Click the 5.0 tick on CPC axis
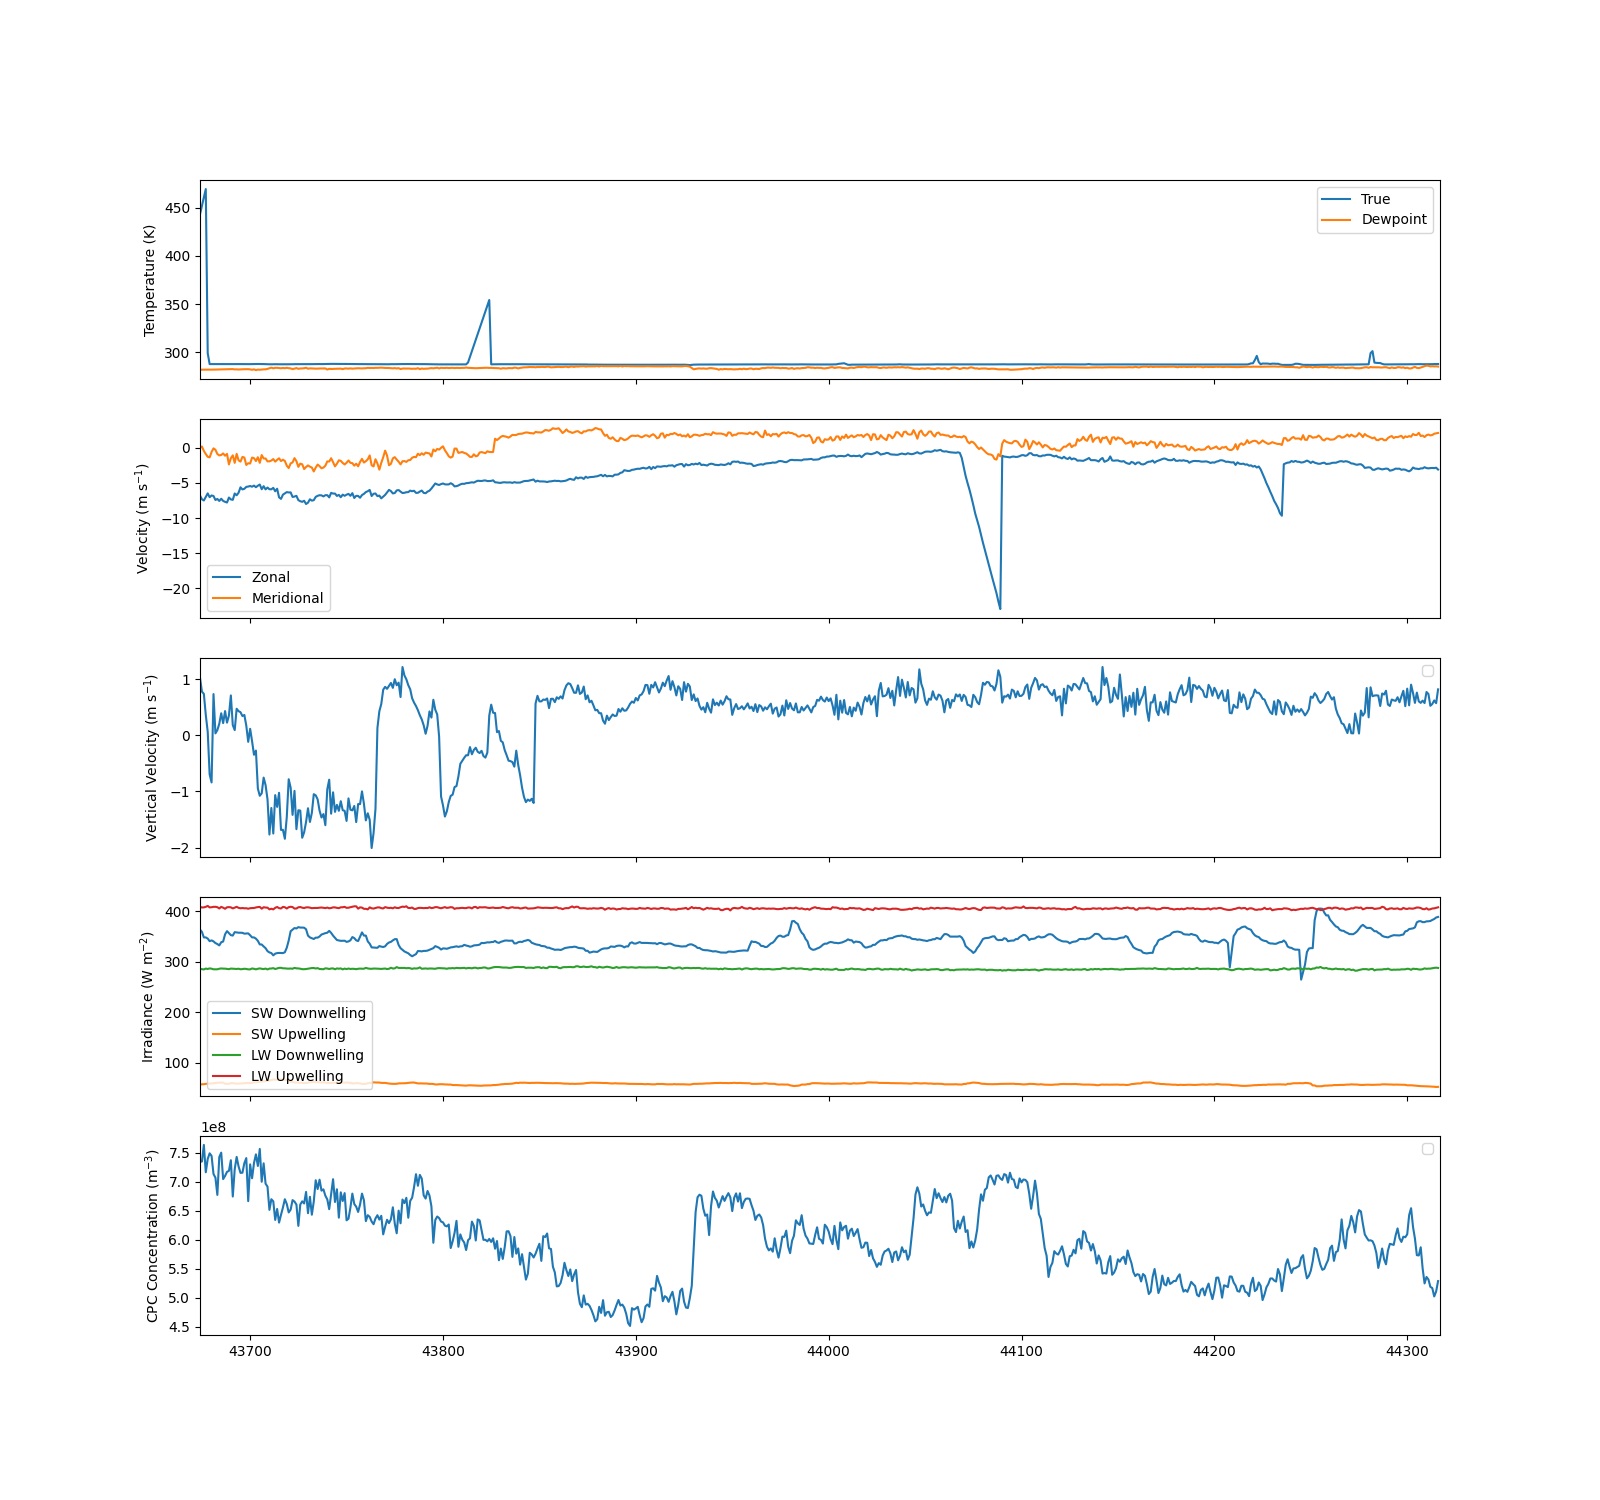1600x1500 pixels. (x=179, y=1298)
